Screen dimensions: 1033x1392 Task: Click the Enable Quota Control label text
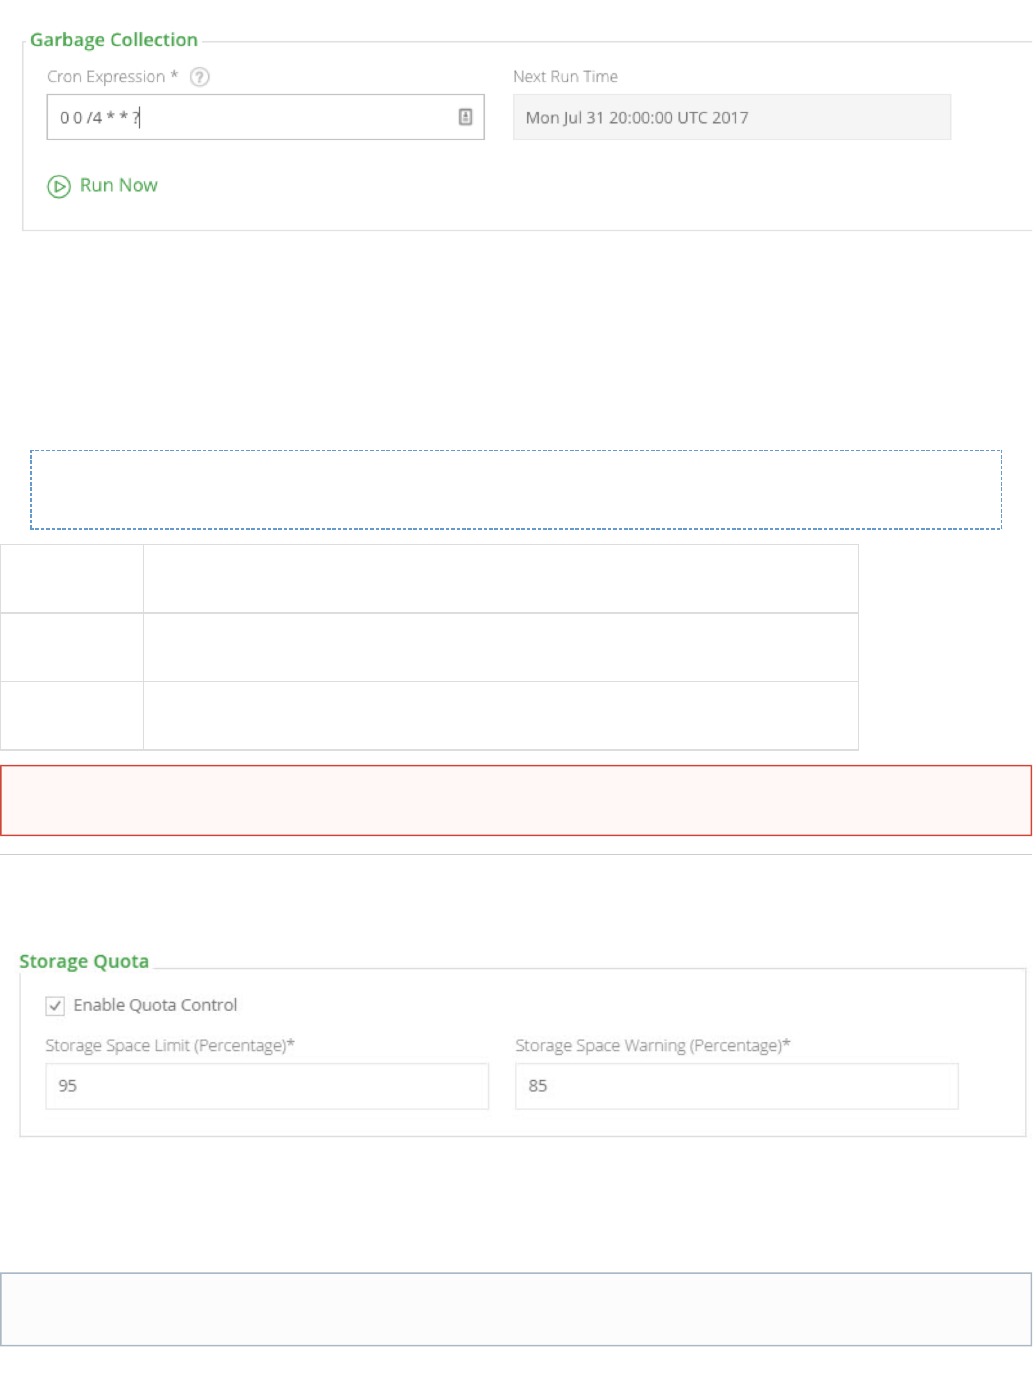tap(155, 1005)
